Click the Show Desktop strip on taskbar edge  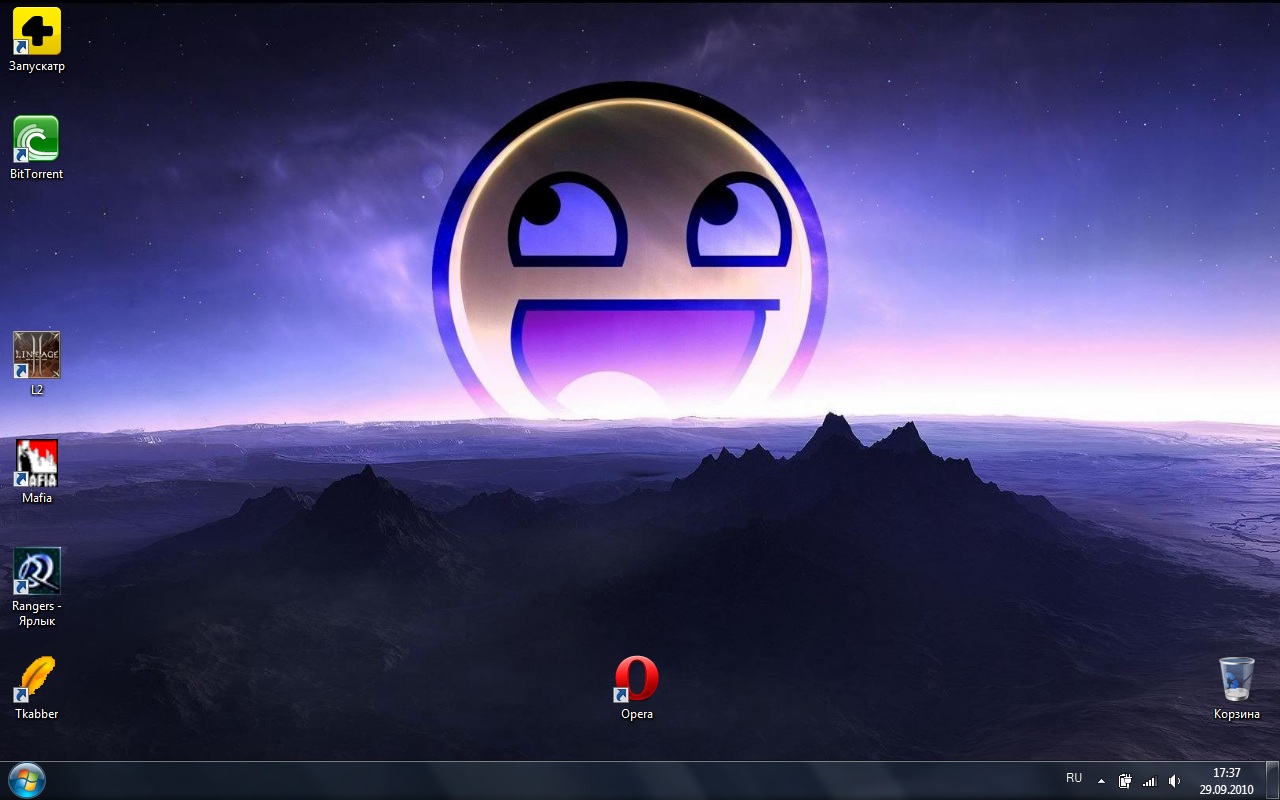point(1272,781)
